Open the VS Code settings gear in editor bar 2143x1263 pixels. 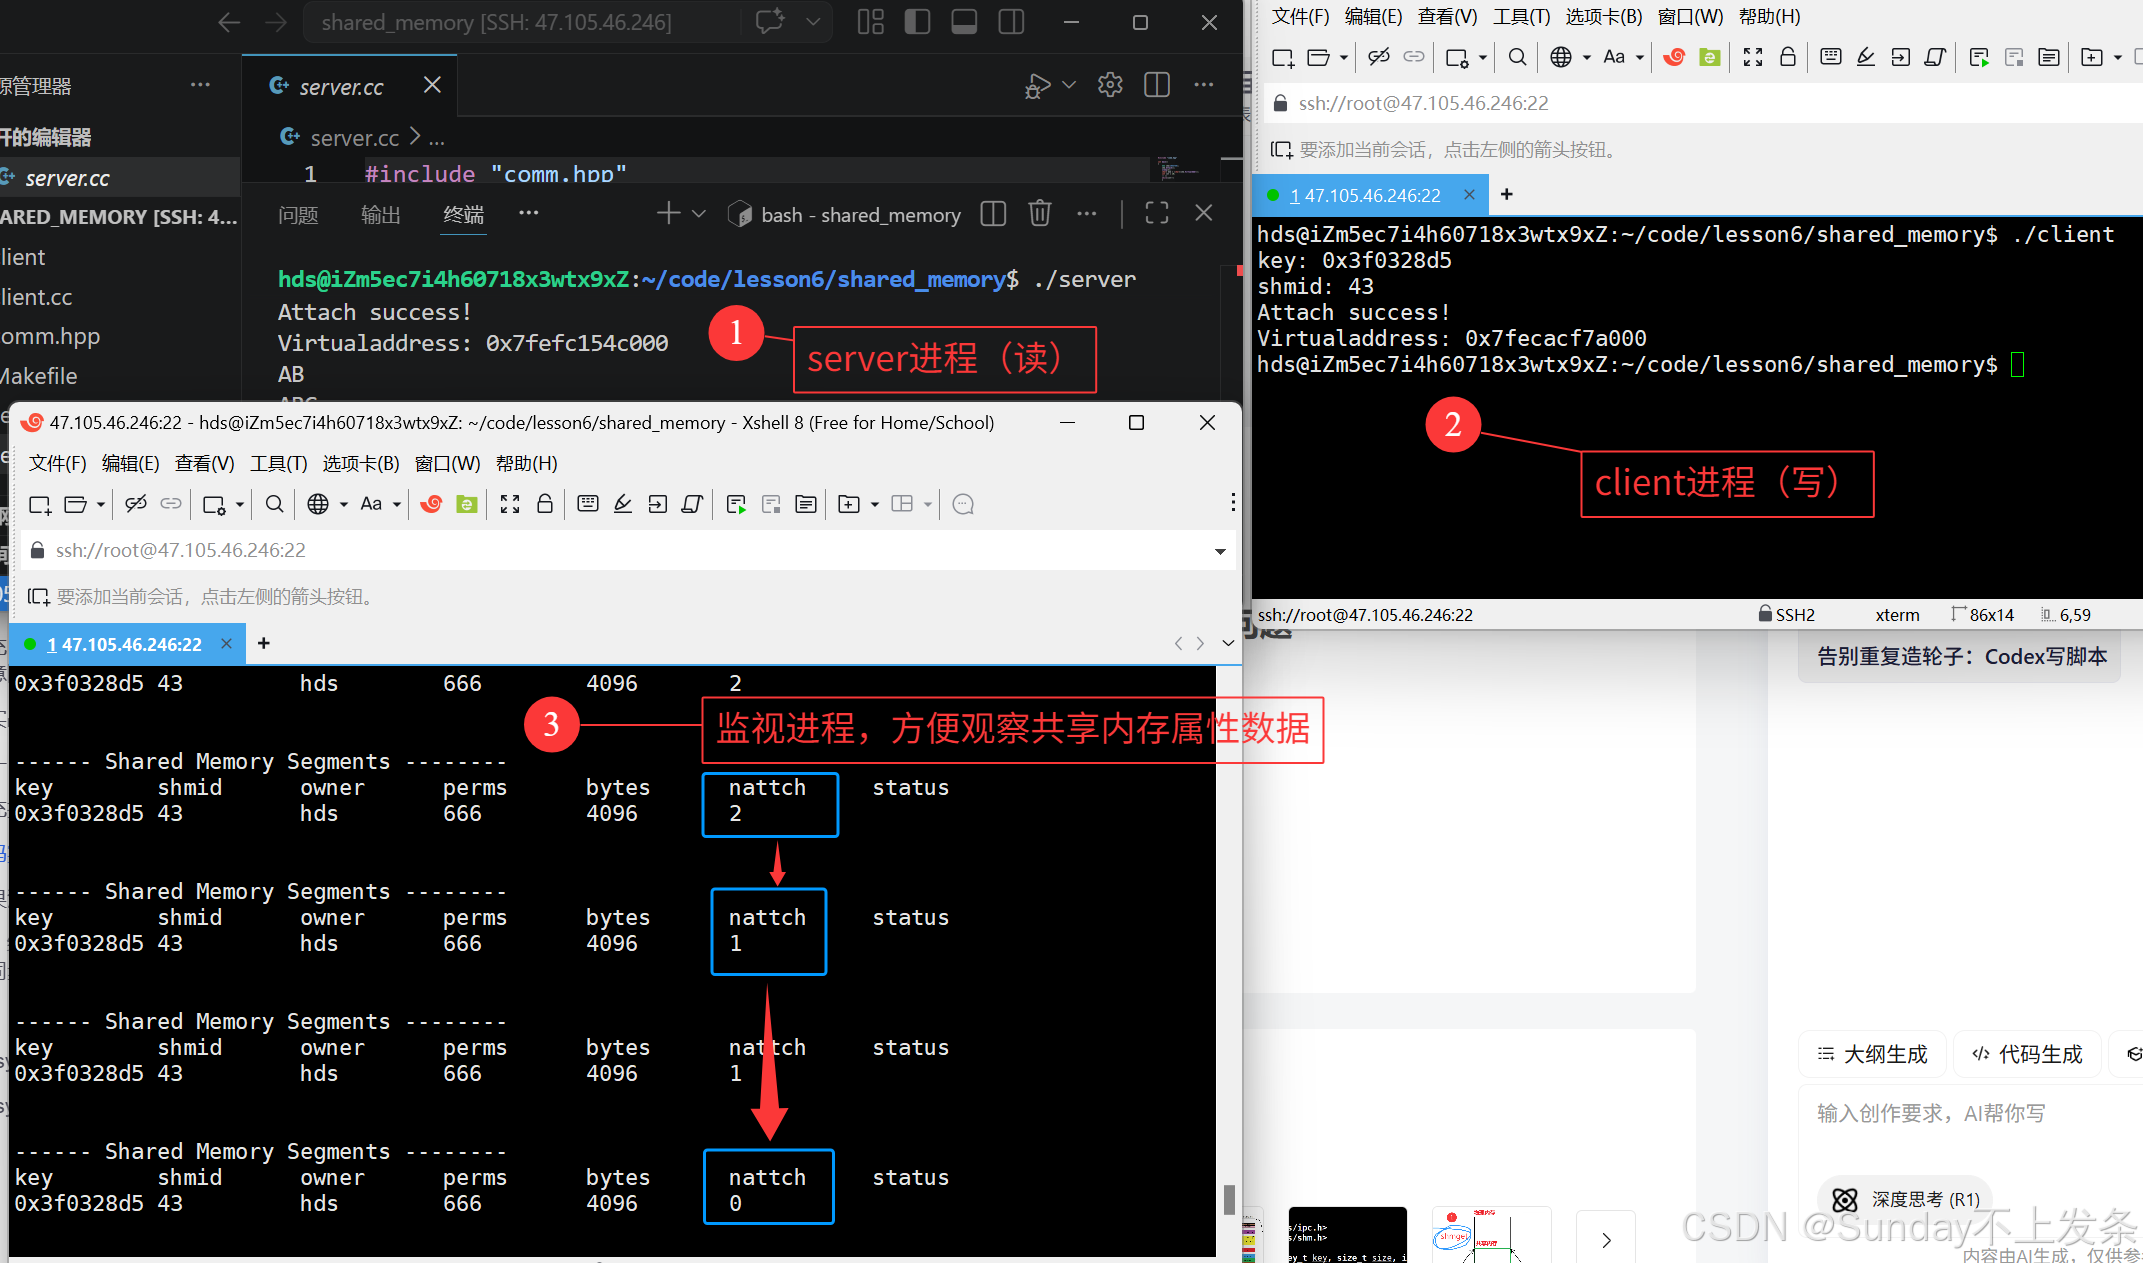(1110, 86)
